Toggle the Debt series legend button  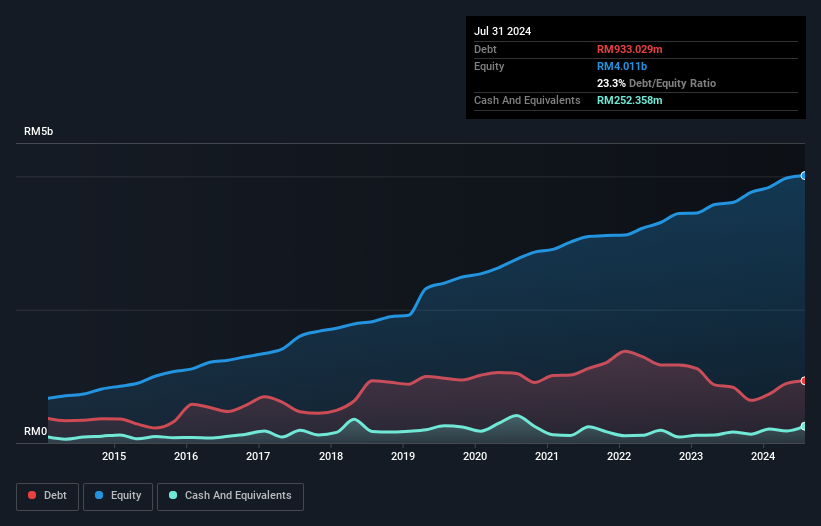(47, 496)
